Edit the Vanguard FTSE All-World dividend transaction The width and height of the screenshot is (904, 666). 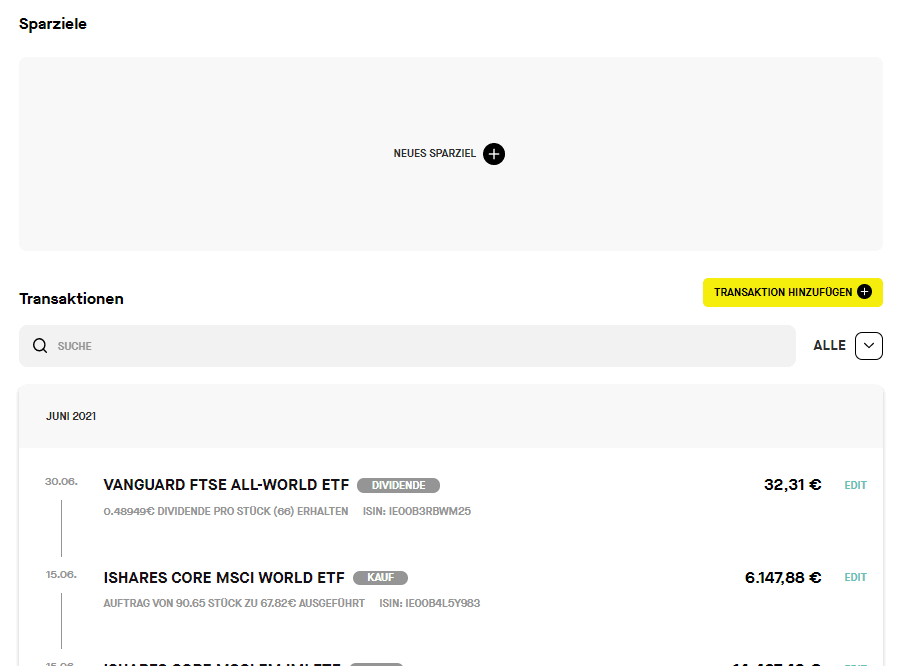coord(855,486)
